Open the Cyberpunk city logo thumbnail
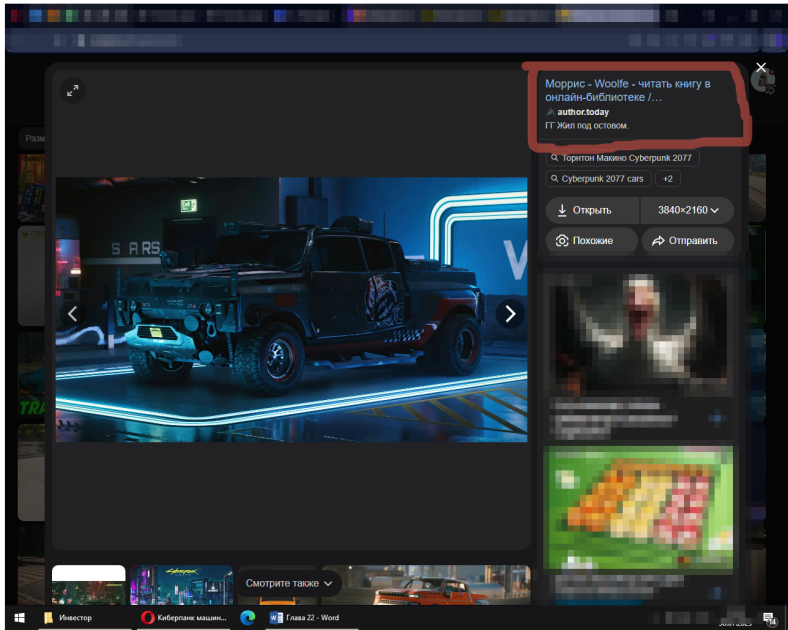The image size is (788, 630). click(x=181, y=585)
